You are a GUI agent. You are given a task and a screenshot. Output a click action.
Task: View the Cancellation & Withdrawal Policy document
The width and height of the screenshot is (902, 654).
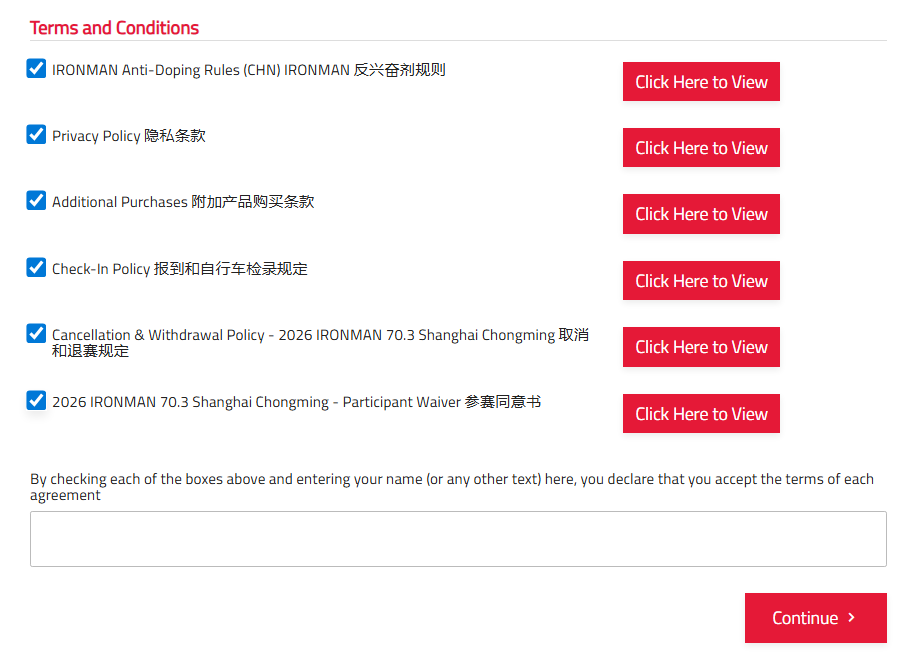[701, 346]
